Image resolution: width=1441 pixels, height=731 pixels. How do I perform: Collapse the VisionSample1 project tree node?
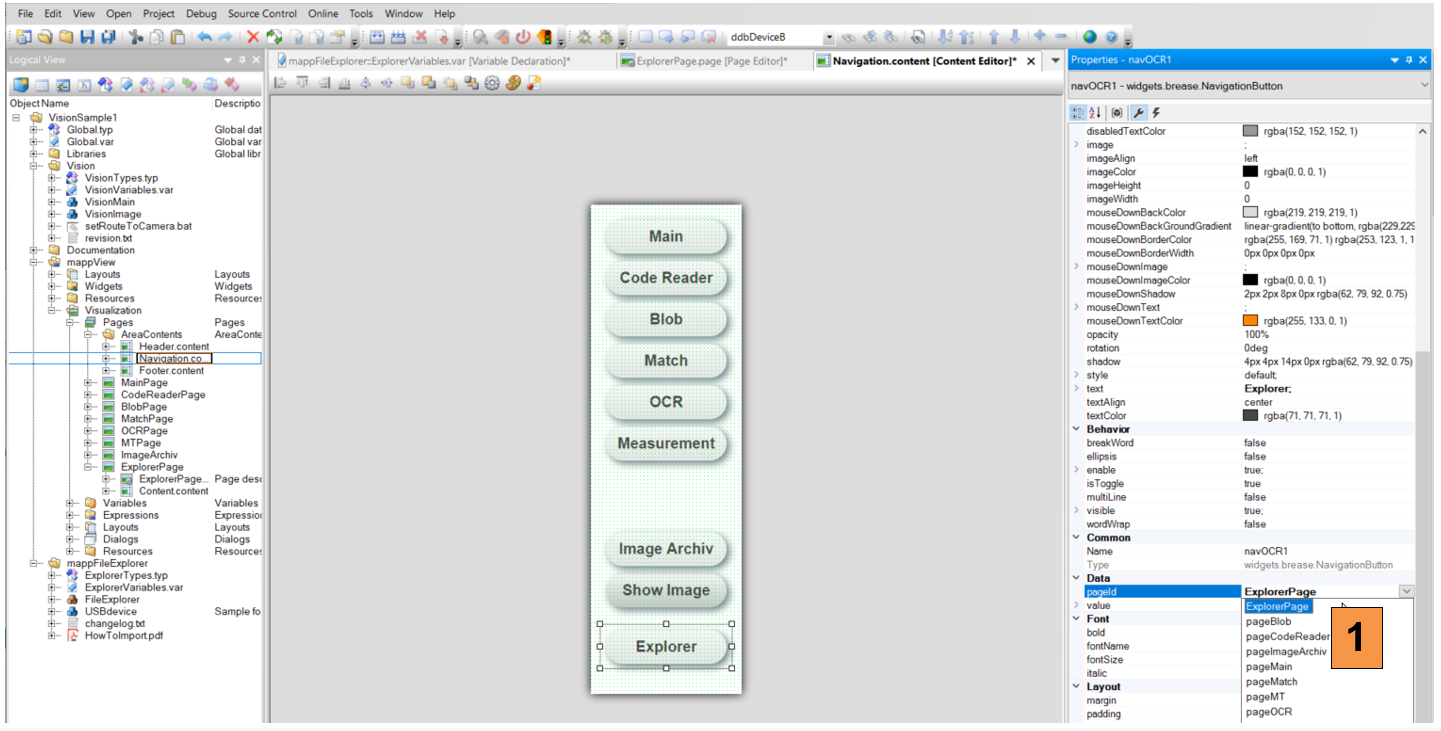[17, 118]
